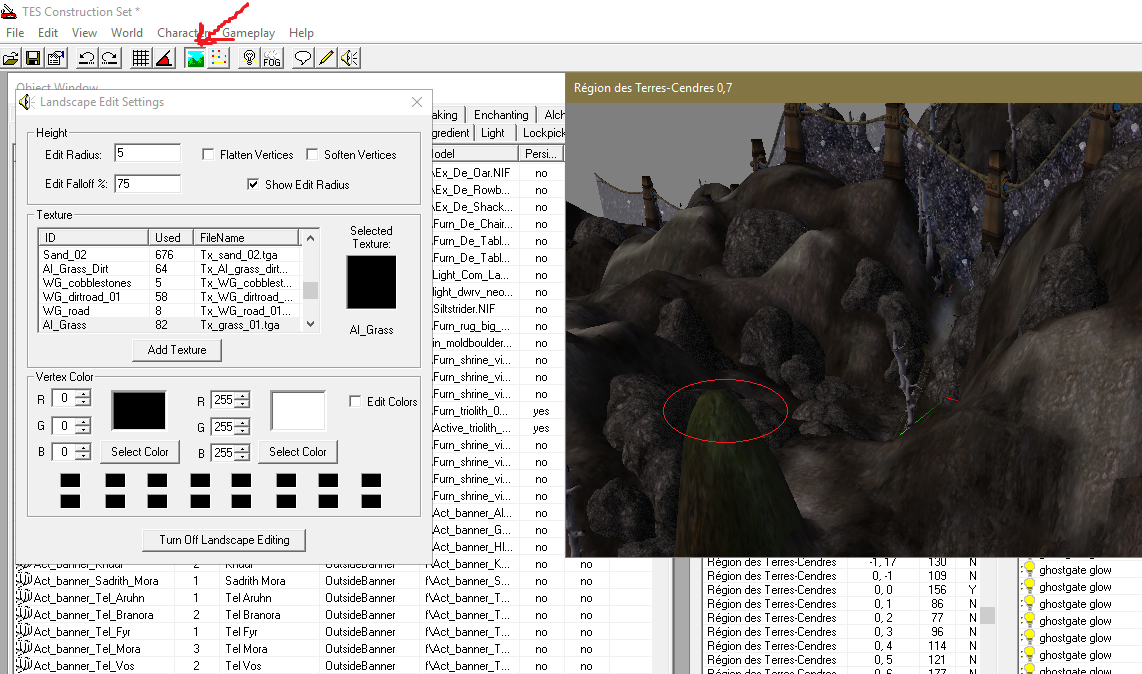The image size is (1142, 674).
Task: Switch to the Enchanting tab
Action: [501, 114]
